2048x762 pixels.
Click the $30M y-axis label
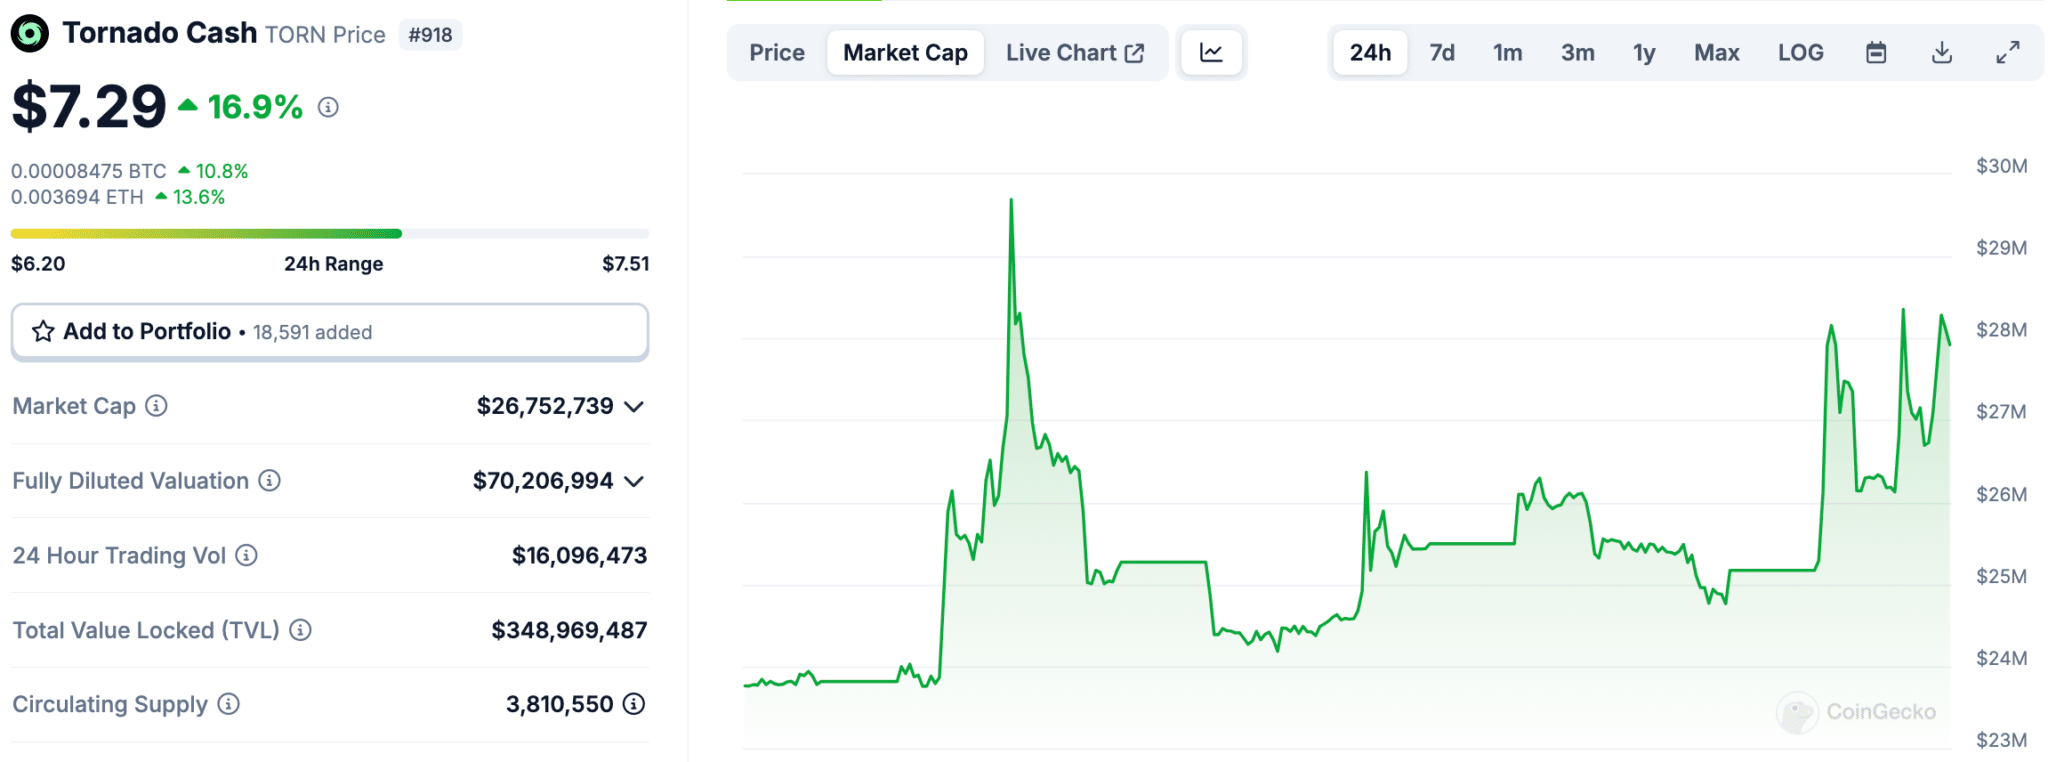pos(2002,166)
